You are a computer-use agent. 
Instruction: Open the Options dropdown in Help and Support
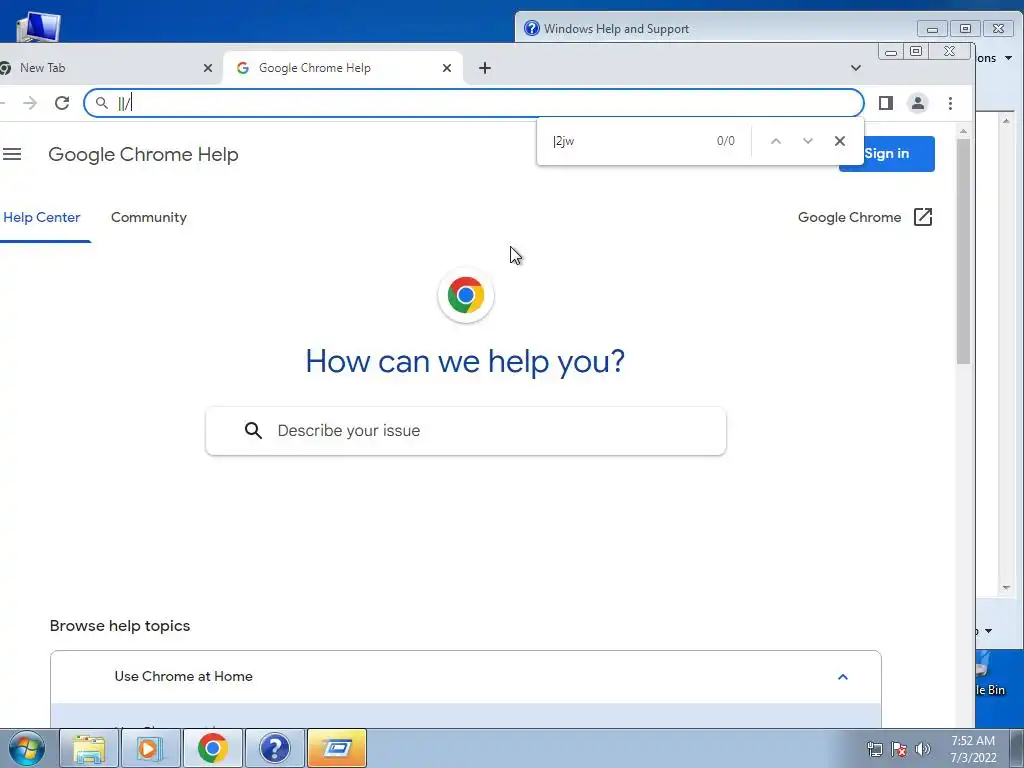[x=995, y=58]
